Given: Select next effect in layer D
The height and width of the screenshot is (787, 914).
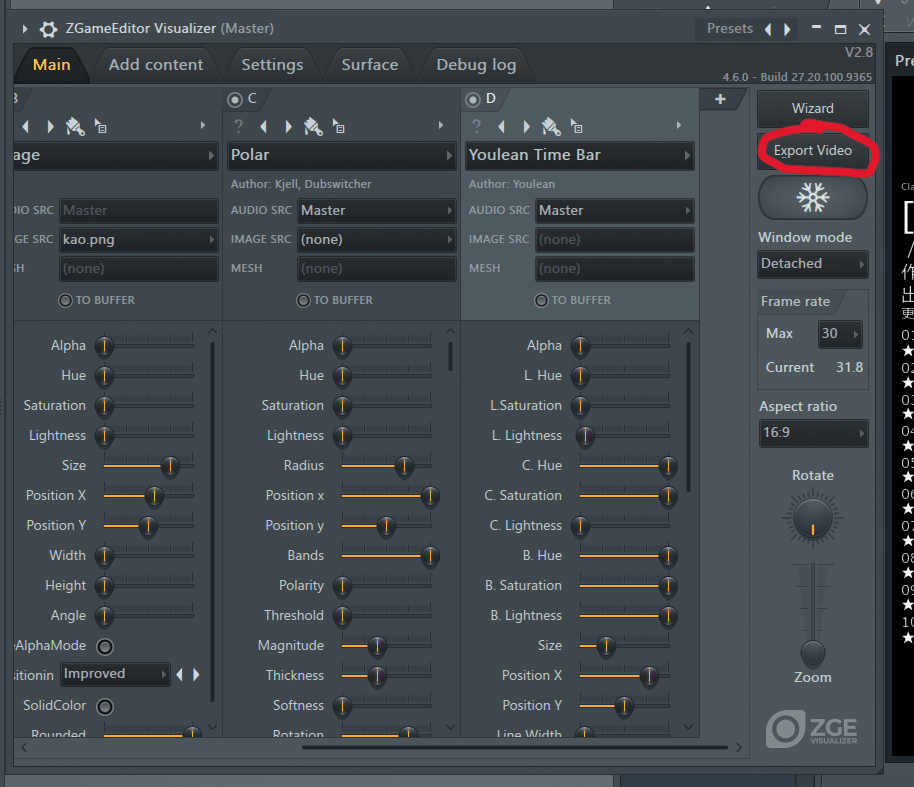Looking at the screenshot, I should click(x=526, y=126).
